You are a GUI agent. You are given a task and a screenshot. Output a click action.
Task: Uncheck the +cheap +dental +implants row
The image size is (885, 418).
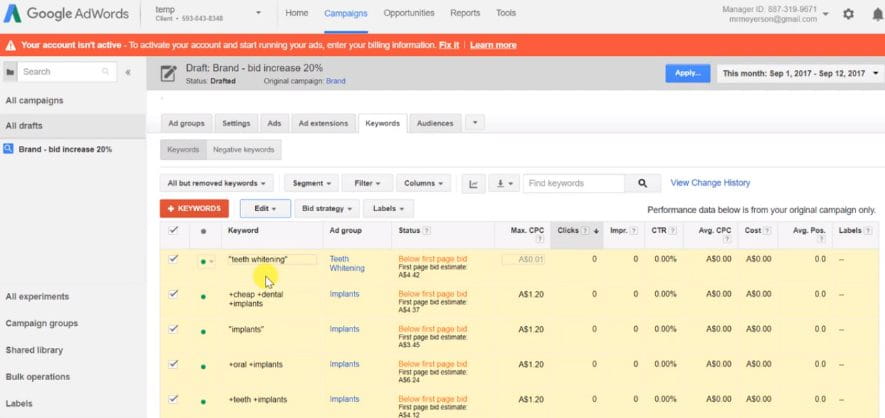pyautogui.click(x=174, y=294)
